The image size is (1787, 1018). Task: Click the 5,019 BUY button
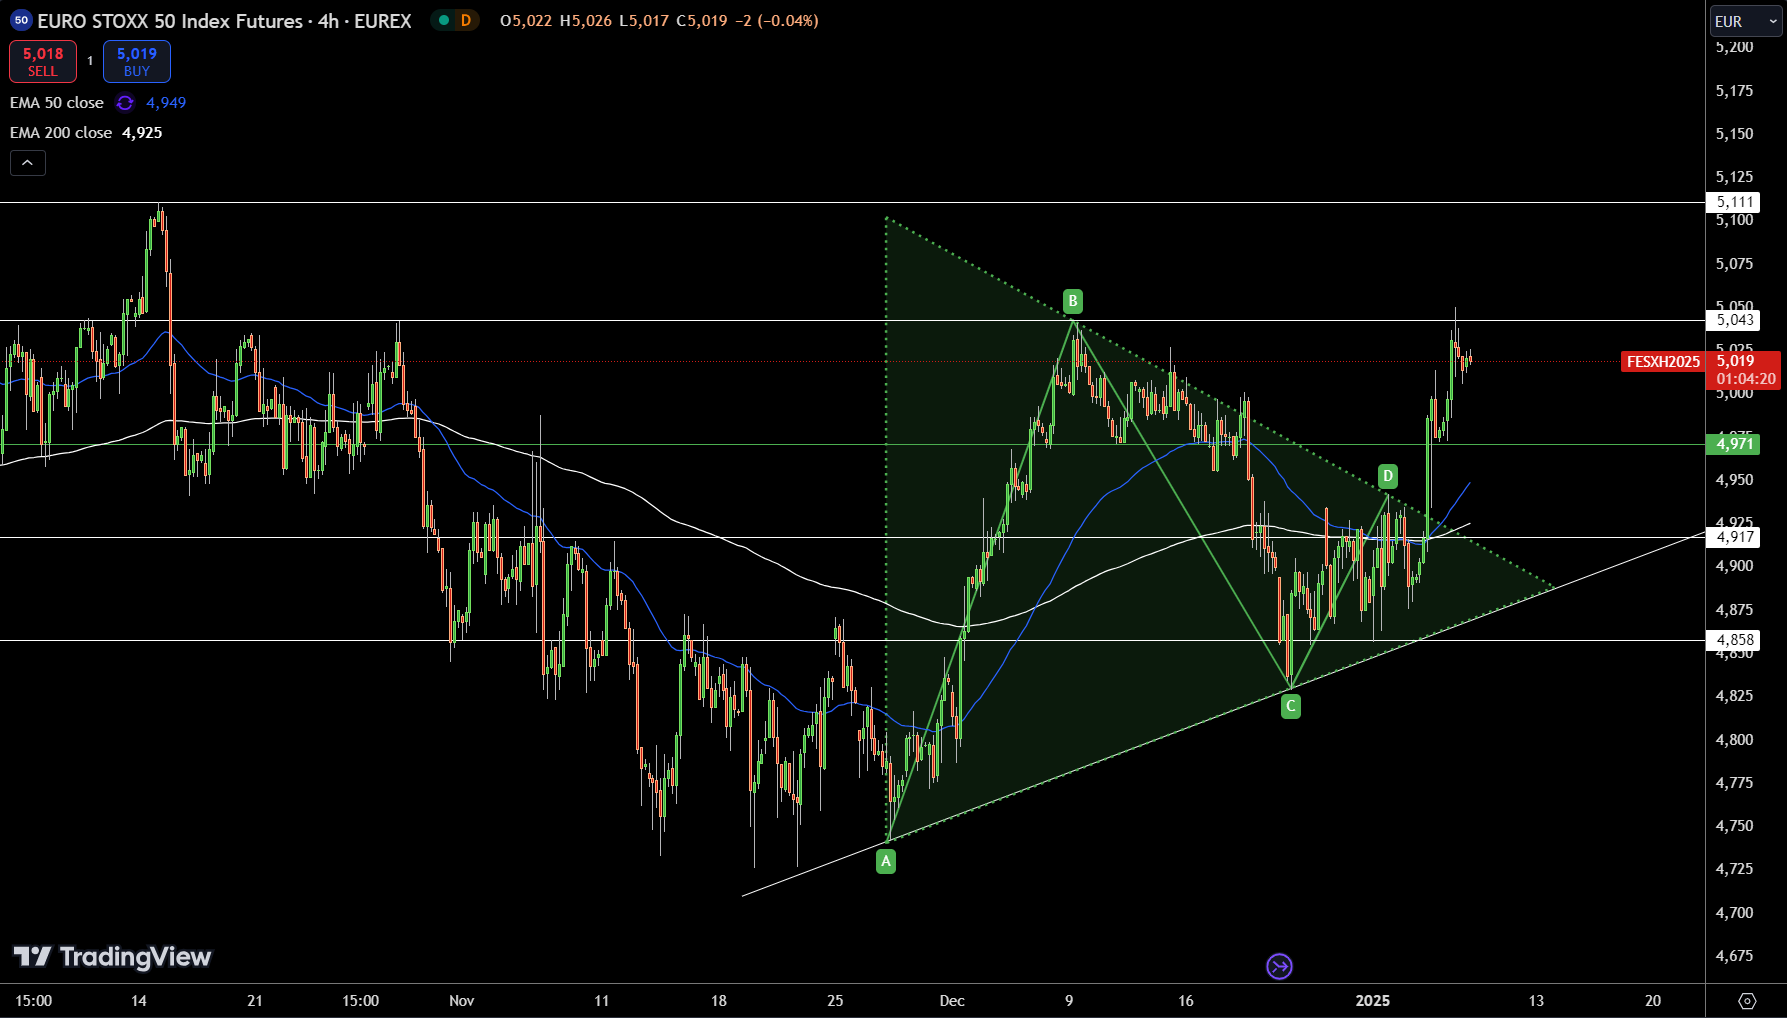(x=137, y=61)
